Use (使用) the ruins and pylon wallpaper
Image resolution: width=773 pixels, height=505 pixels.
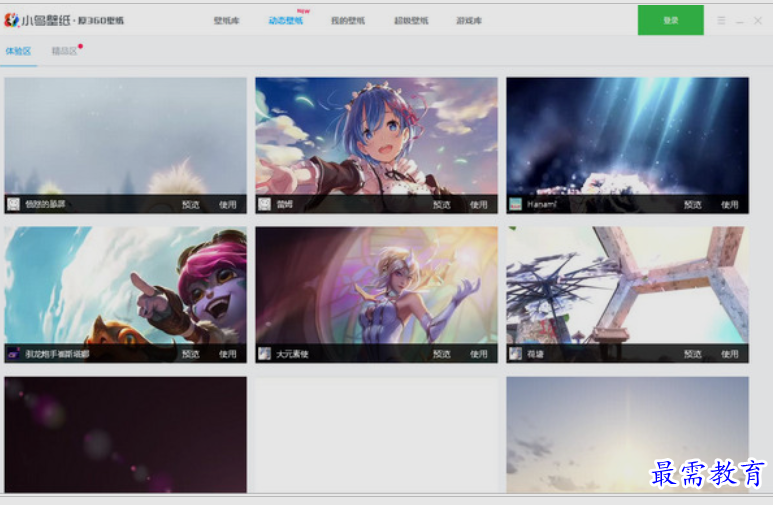pos(730,354)
